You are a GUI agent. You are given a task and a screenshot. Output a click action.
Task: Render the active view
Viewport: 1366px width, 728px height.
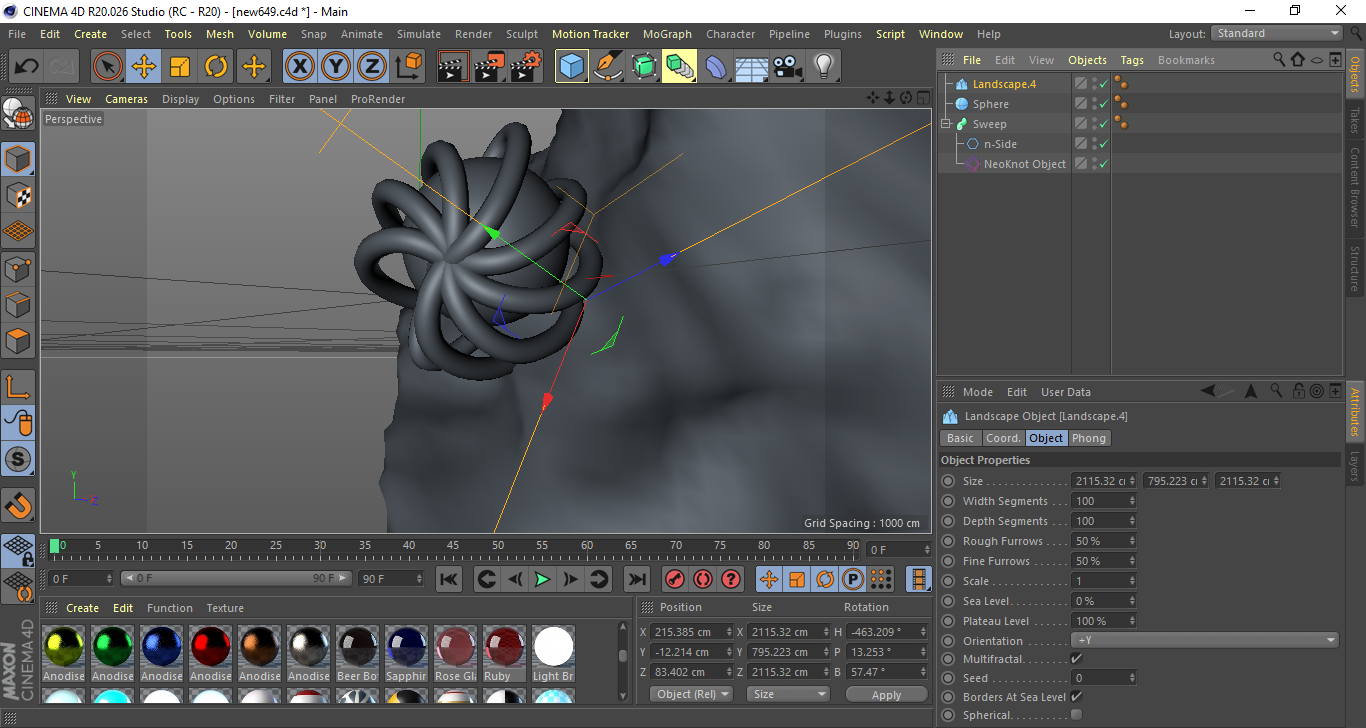coord(453,67)
